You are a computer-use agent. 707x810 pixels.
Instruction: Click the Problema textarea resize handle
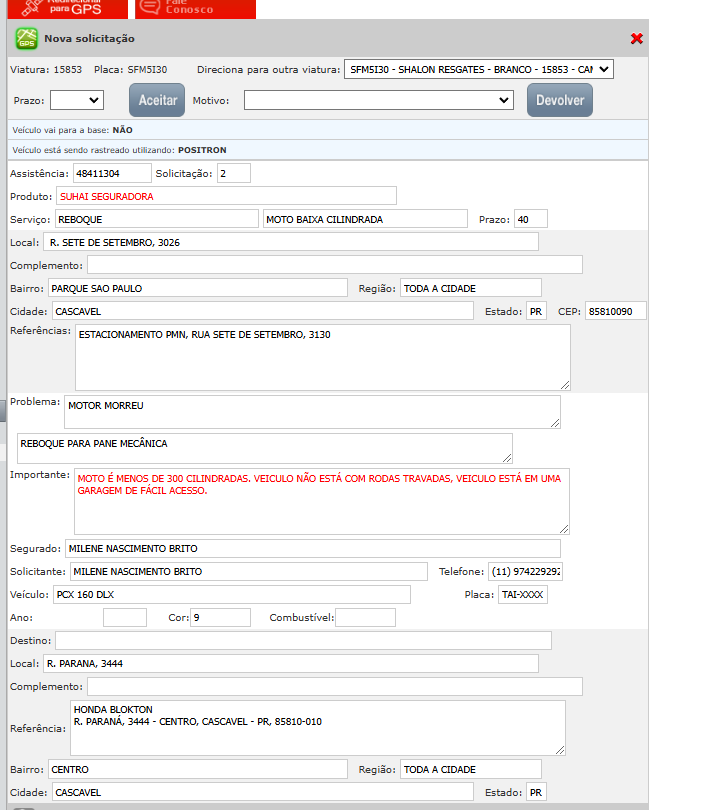pyautogui.click(x=555, y=423)
